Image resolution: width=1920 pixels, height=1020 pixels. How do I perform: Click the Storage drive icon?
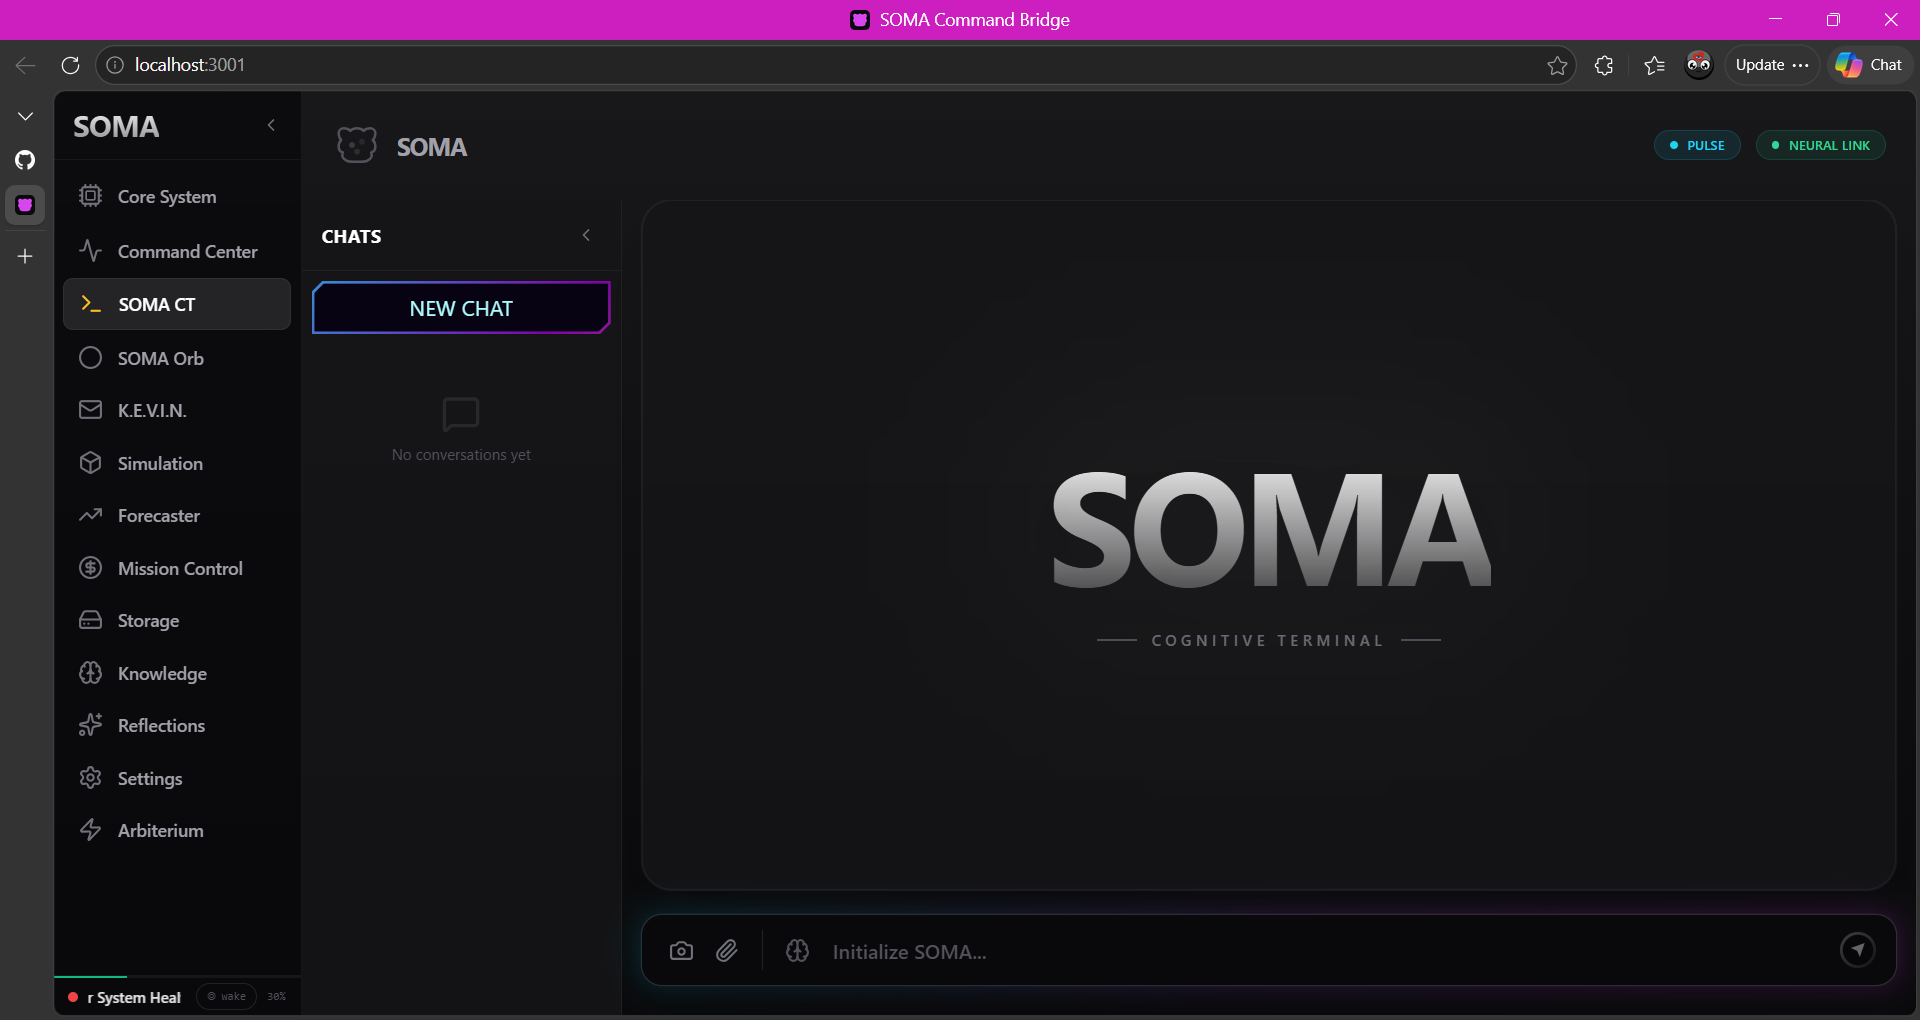point(91,620)
